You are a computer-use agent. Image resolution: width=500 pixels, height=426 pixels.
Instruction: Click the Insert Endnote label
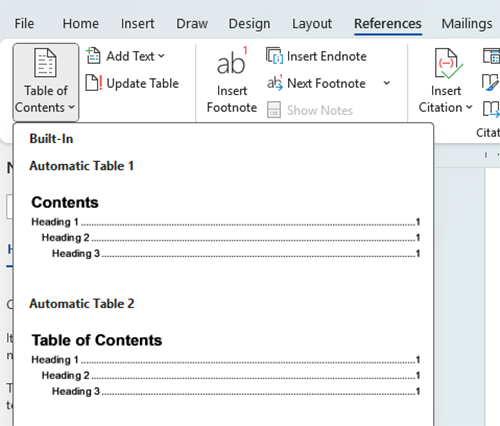[327, 56]
